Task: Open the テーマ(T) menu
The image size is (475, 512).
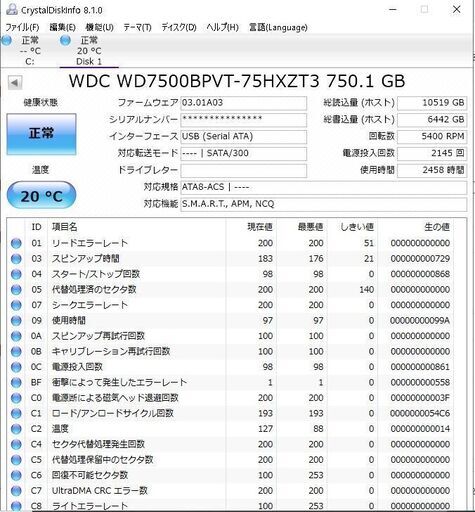Action: [137, 27]
